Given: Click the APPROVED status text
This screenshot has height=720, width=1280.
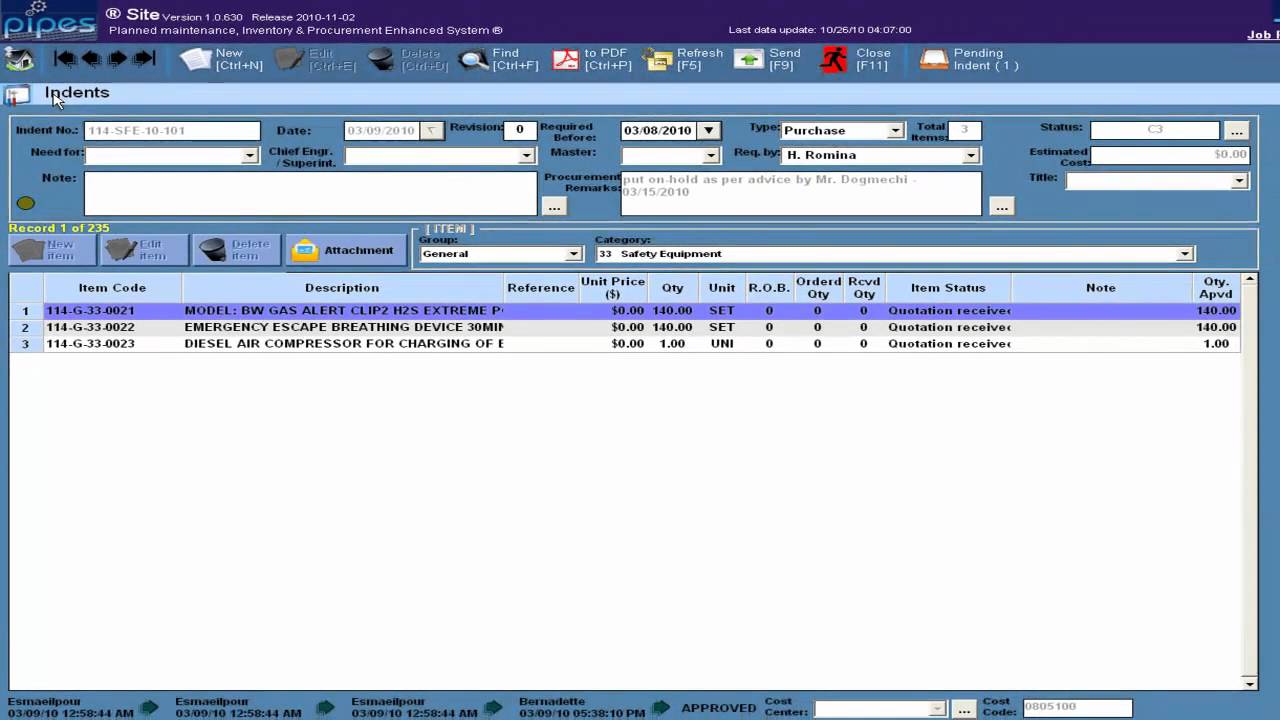Looking at the screenshot, I should click(x=718, y=708).
